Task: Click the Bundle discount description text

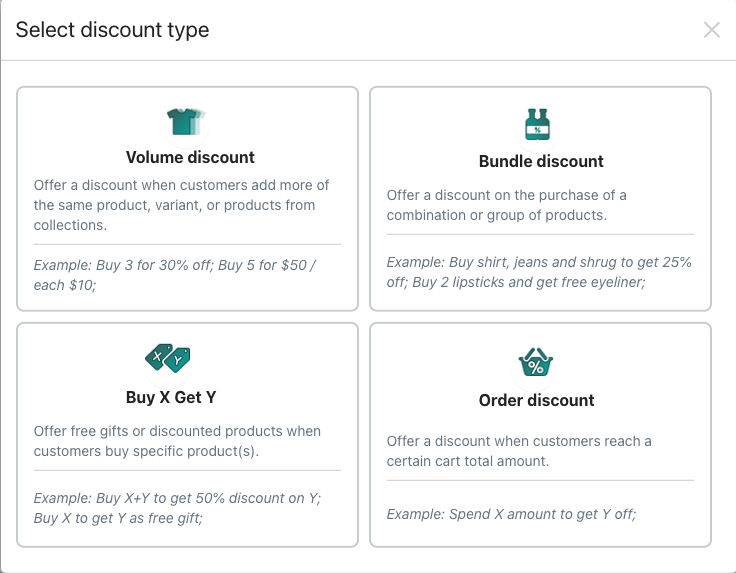Action: coord(506,205)
